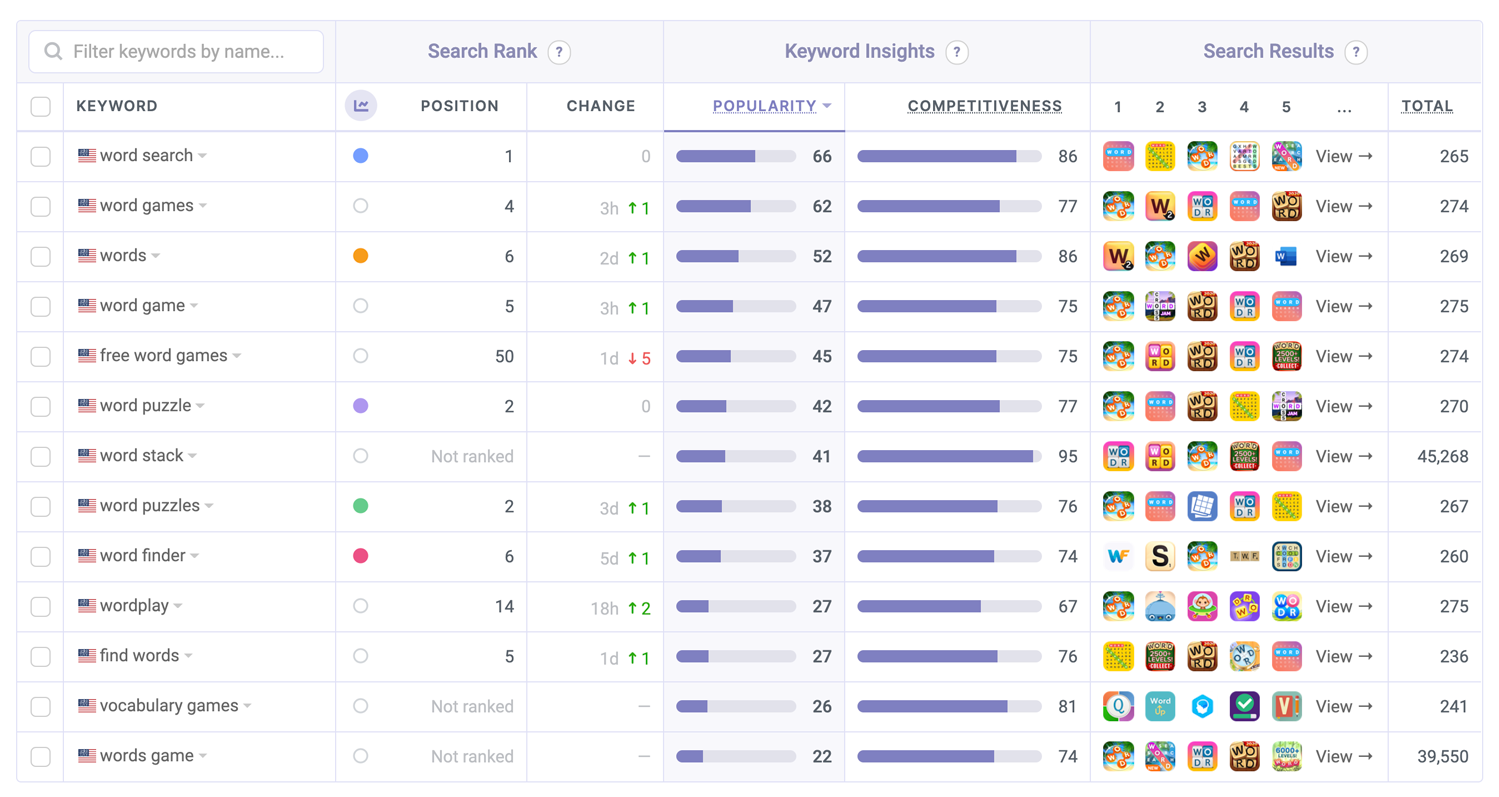Open the Search Rank help question mark
The height and width of the screenshot is (797, 1499).
click(559, 52)
